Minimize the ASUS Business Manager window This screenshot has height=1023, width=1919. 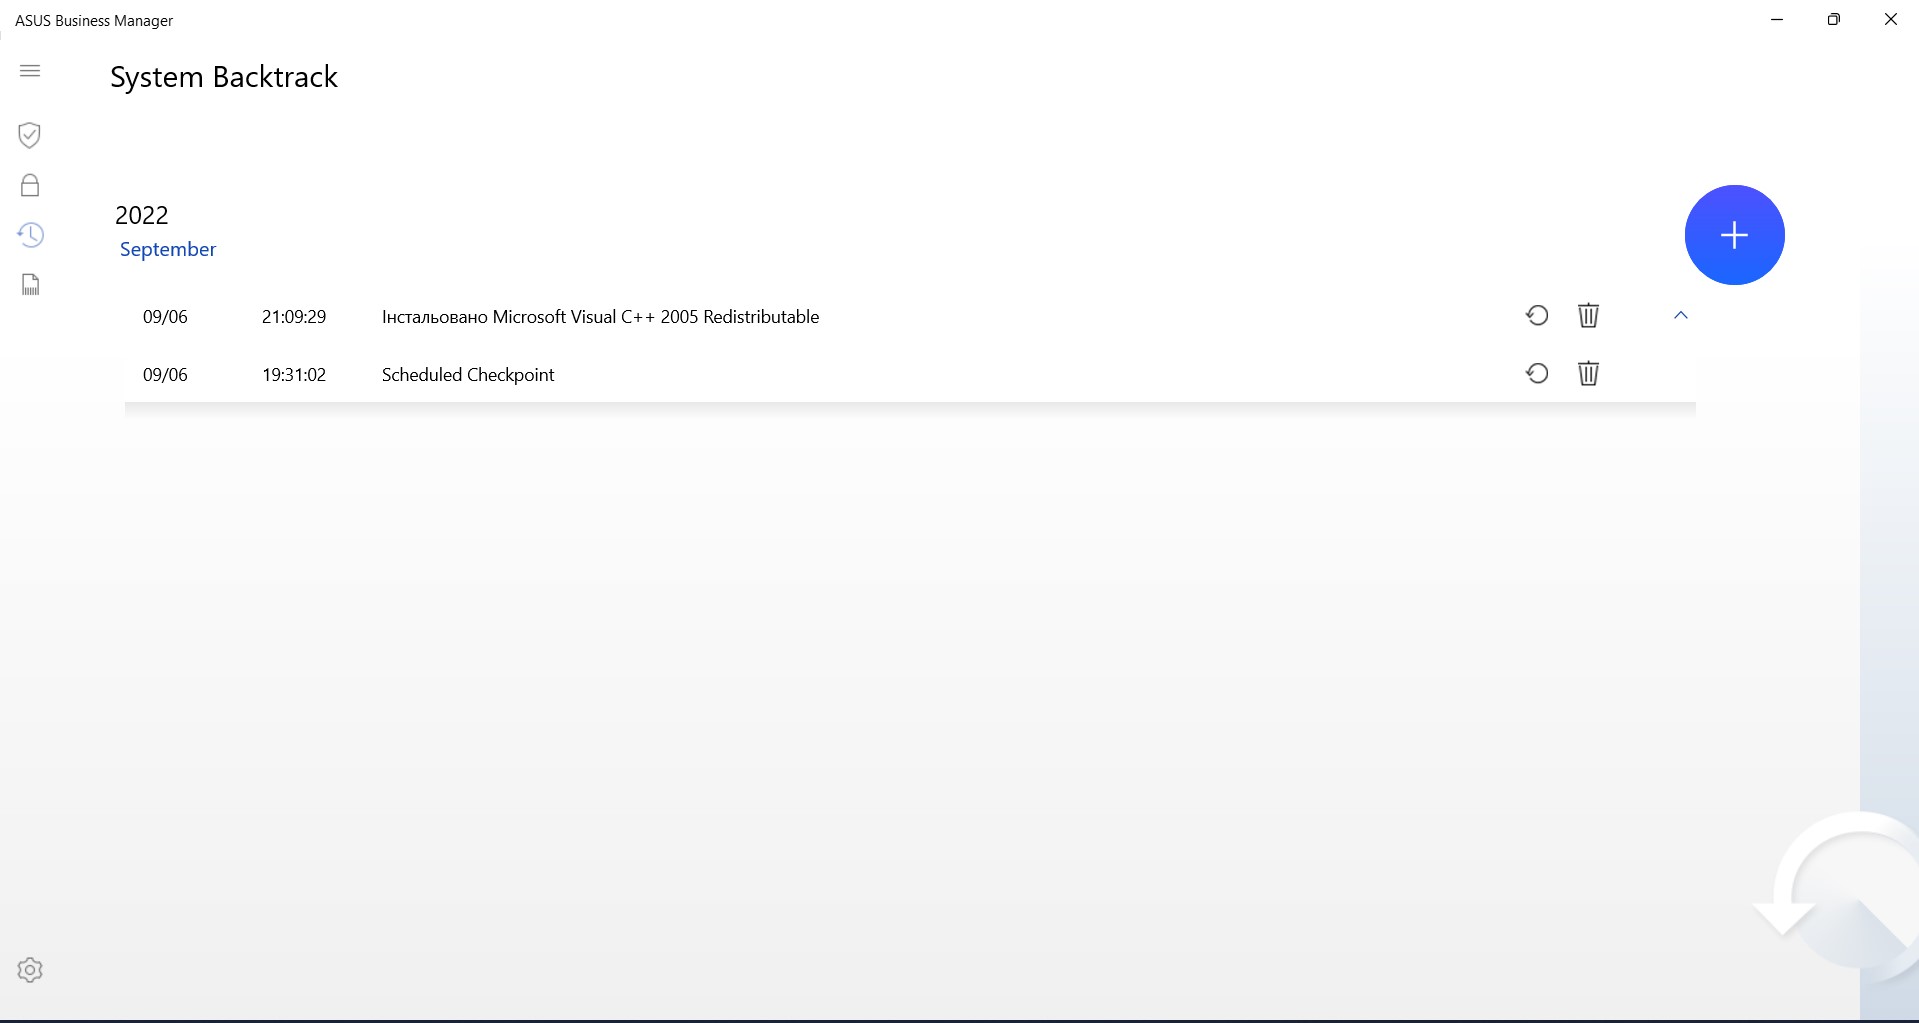click(x=1777, y=20)
